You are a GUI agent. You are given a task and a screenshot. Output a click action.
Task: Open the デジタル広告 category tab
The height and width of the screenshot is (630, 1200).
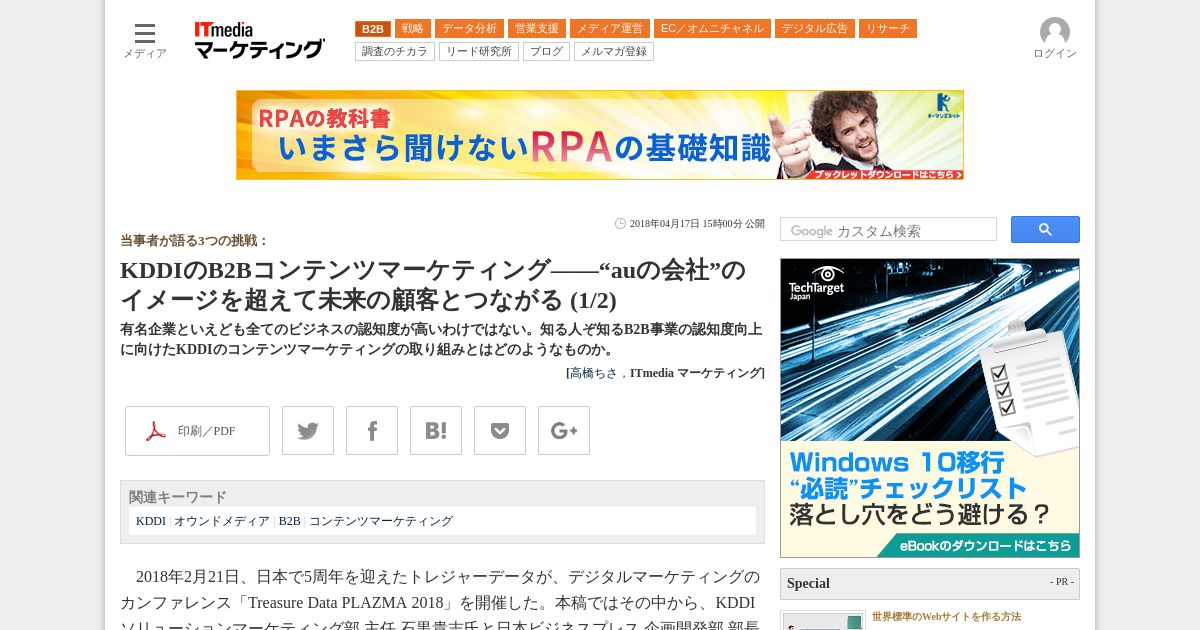click(815, 29)
